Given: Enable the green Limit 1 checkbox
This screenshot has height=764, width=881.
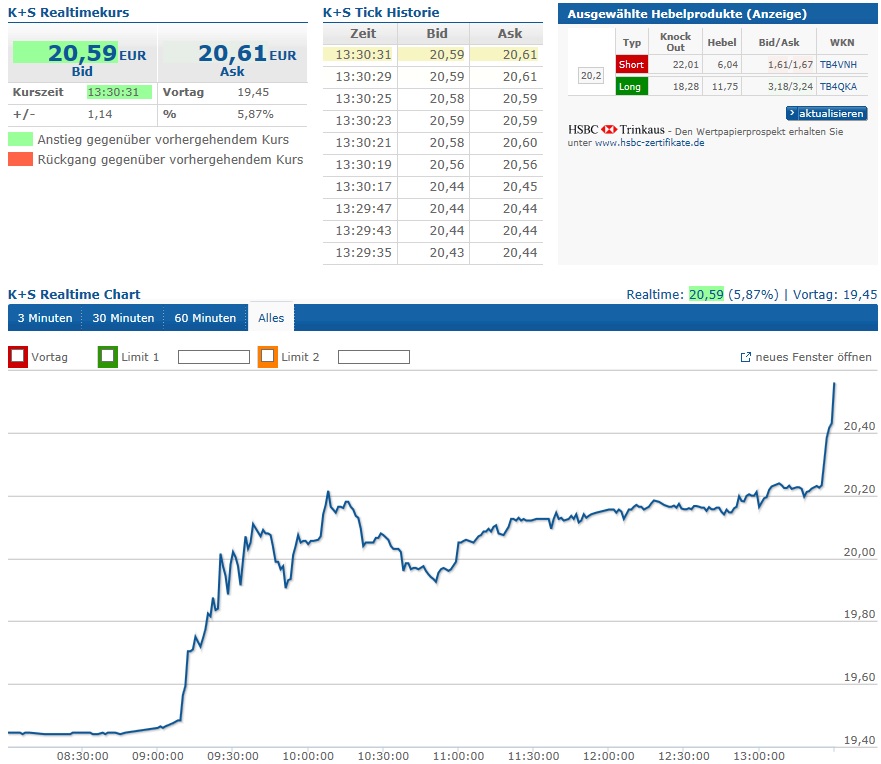Looking at the screenshot, I should 108,357.
